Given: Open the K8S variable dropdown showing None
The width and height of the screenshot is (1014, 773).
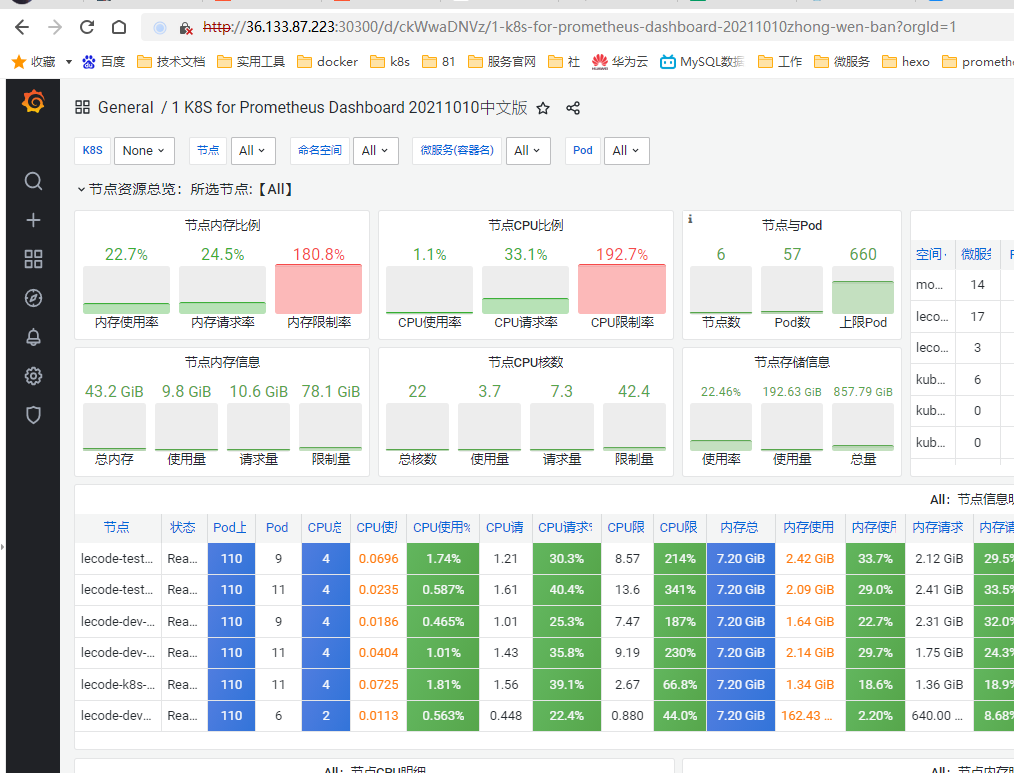Looking at the screenshot, I should click(x=144, y=151).
